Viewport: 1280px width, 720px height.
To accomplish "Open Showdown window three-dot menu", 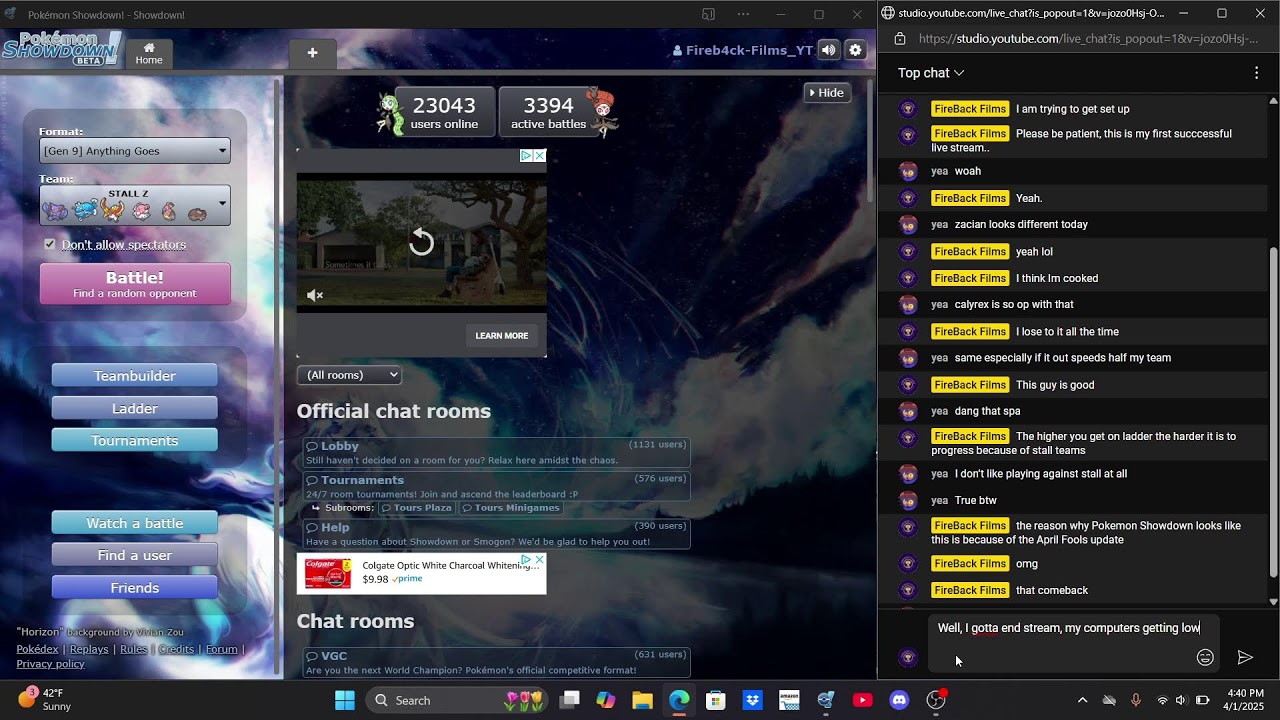I will [743, 14].
